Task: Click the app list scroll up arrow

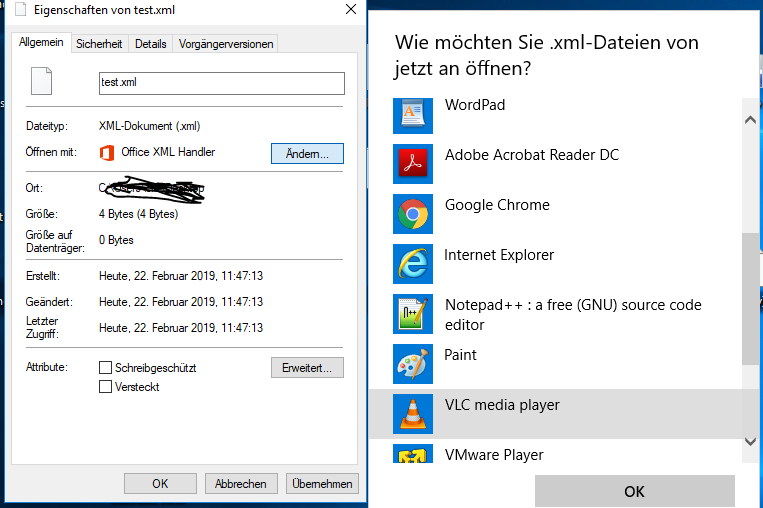Action: 750,120
